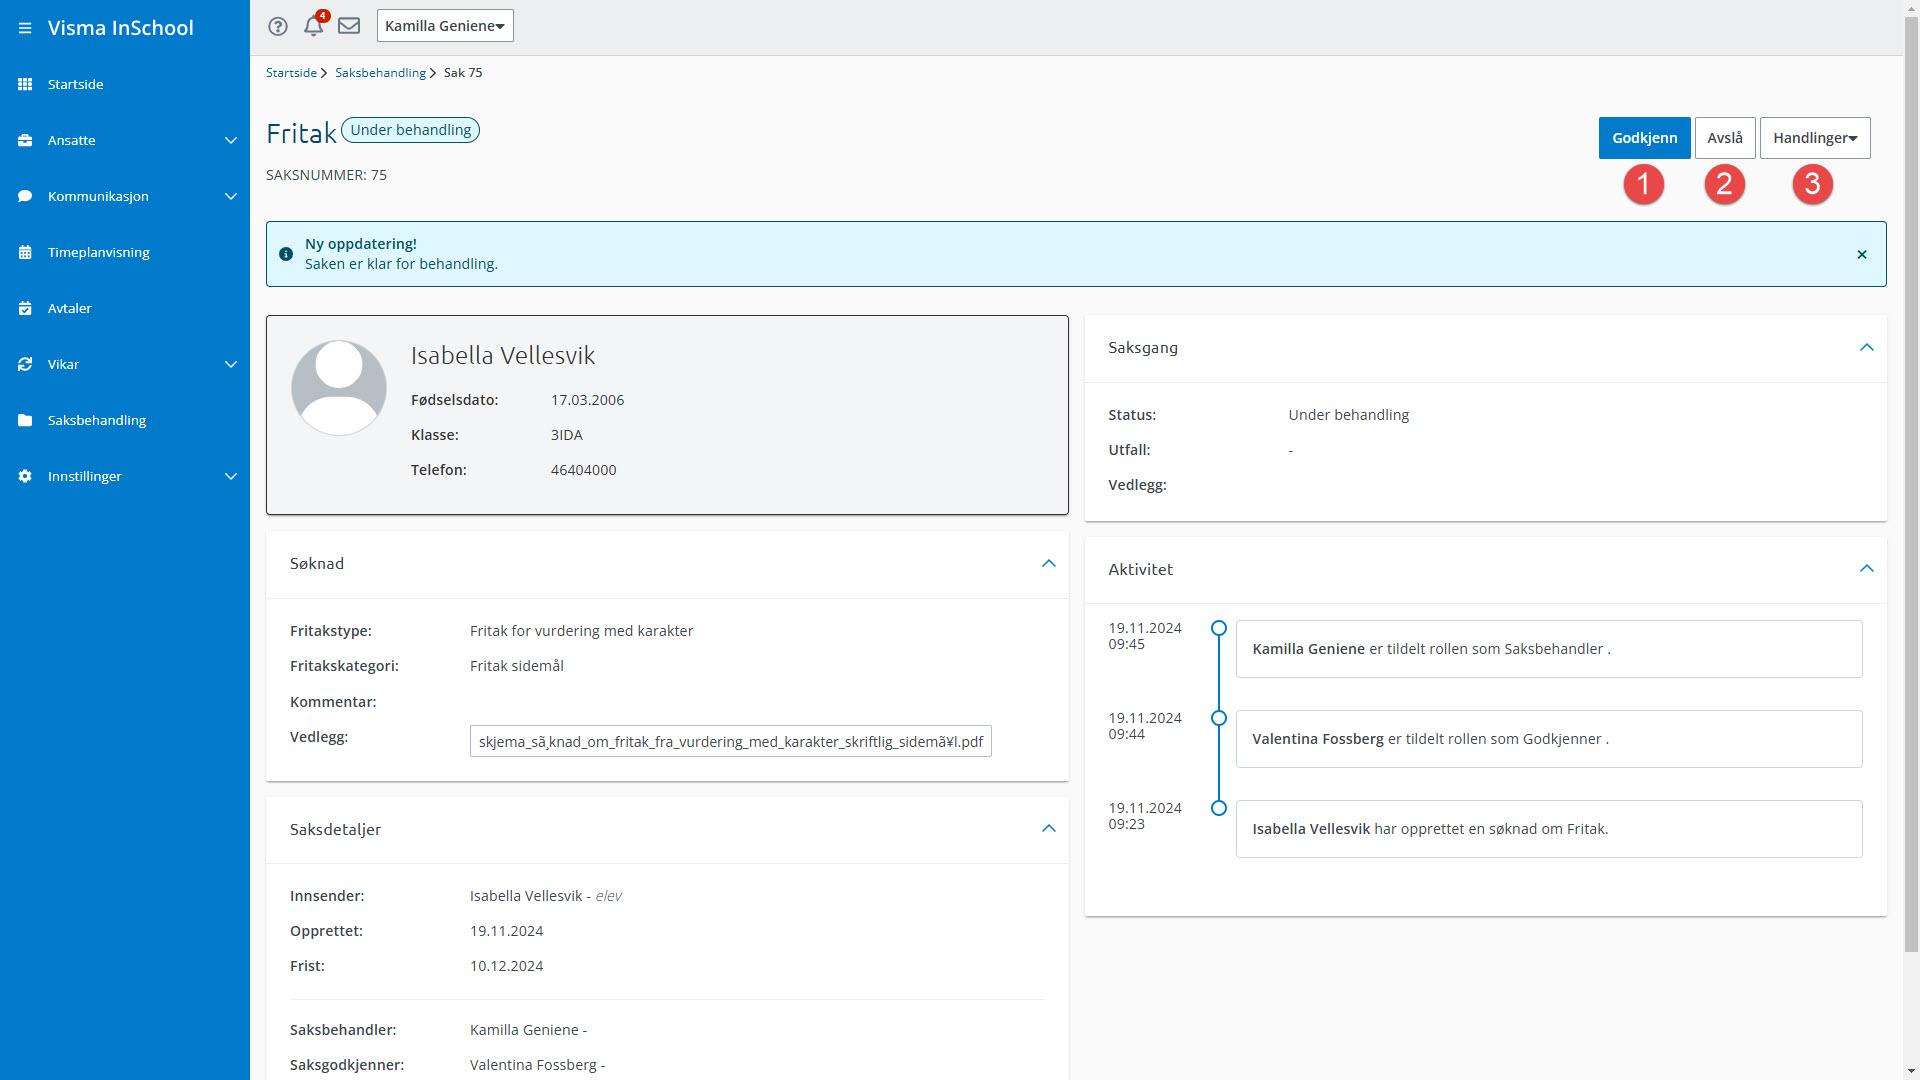
Task: Dismiss the Ny oppdatering info banner
Action: tap(1862, 254)
